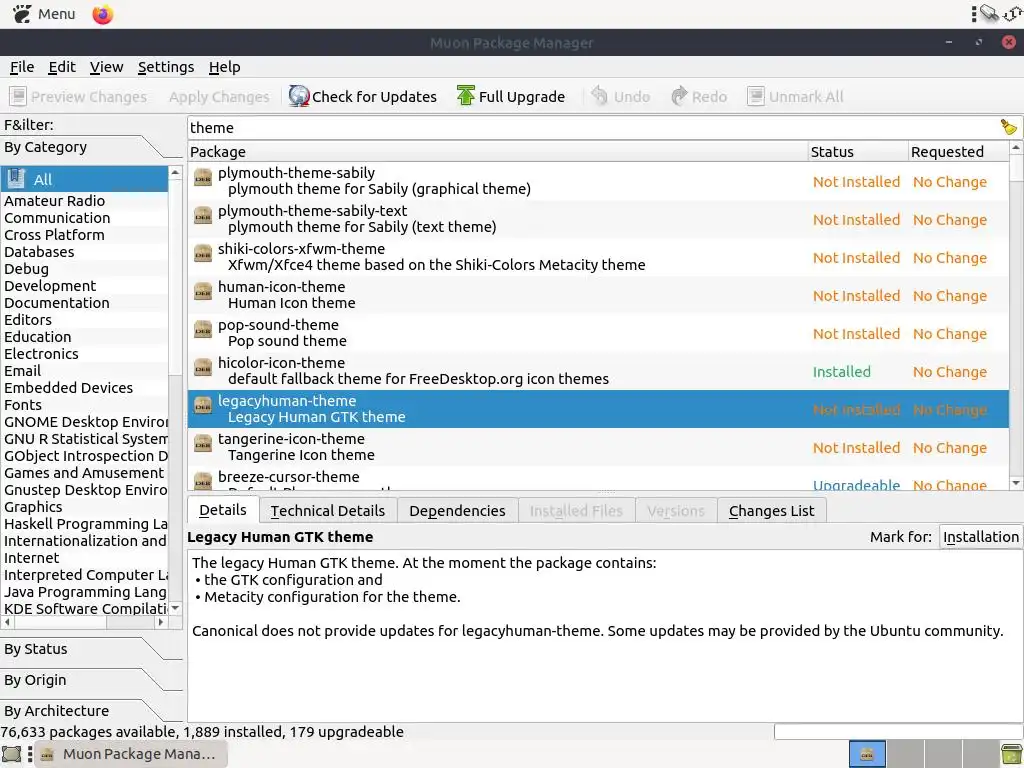Open the View menu
The image size is (1024, 768).
[x=106, y=67]
